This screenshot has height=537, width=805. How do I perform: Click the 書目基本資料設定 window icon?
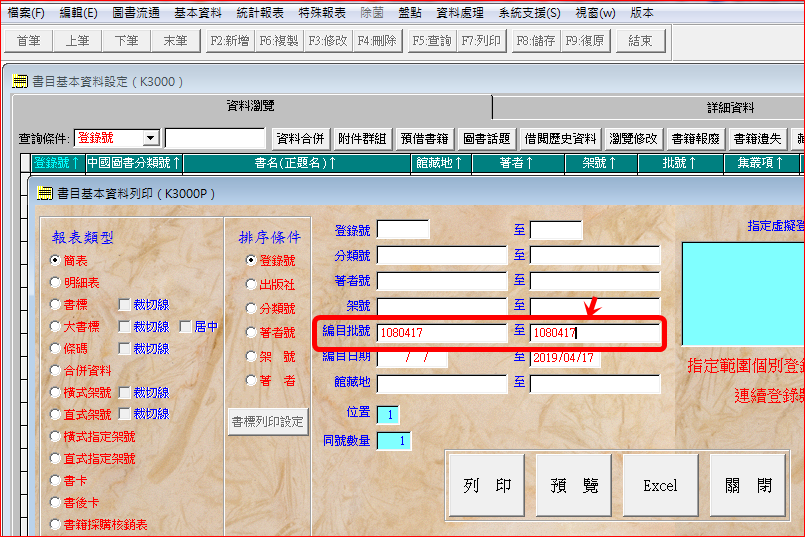(x=20, y=81)
